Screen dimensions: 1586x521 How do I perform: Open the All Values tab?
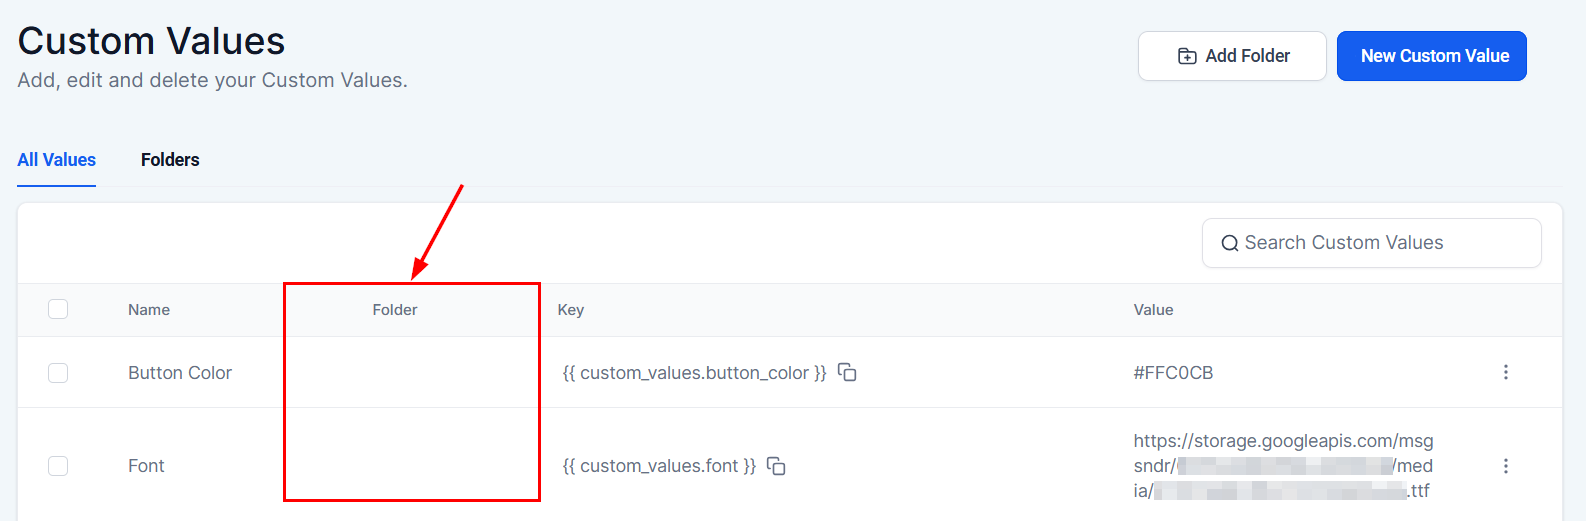tap(57, 160)
